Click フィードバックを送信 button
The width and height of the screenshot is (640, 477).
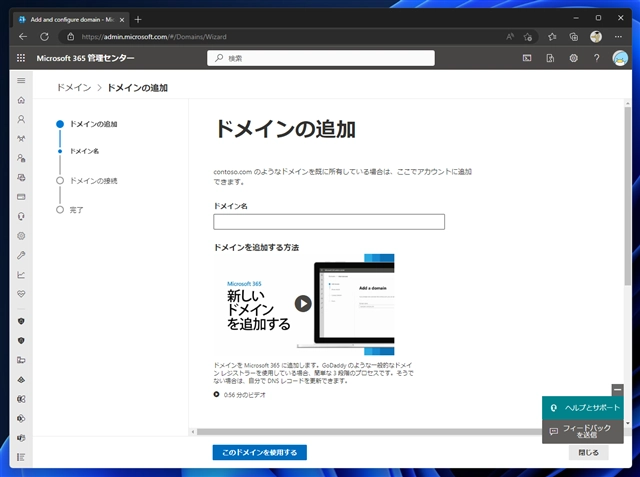click(x=583, y=431)
